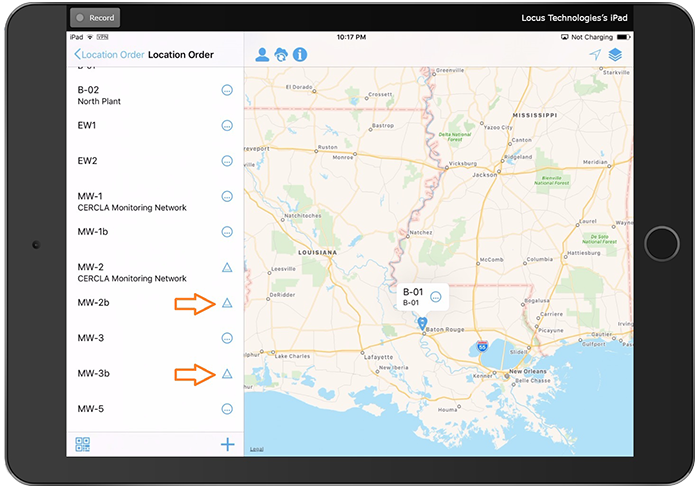The height and width of the screenshot is (488, 700).
Task: Click the Record button
Action: pos(95,18)
